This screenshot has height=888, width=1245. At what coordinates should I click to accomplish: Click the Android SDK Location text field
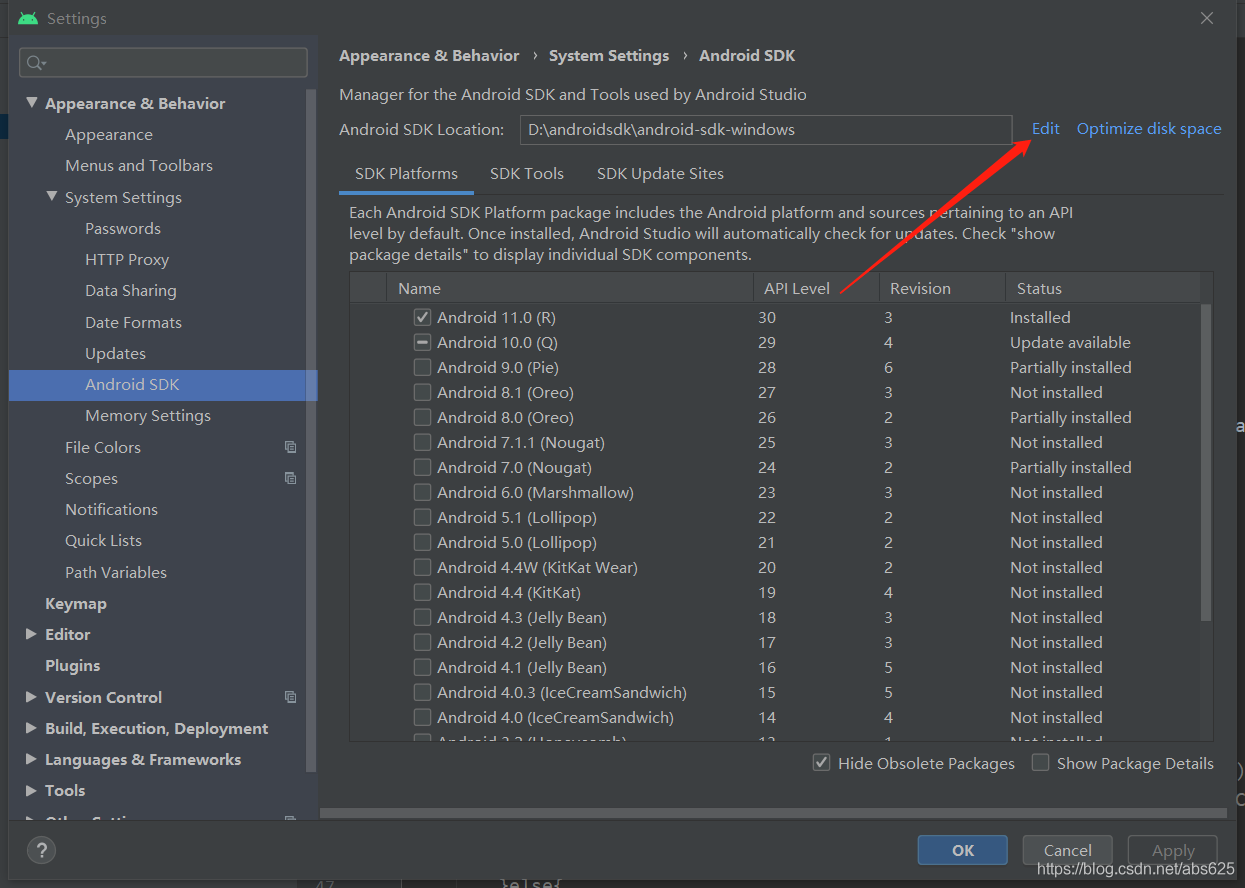click(x=766, y=130)
